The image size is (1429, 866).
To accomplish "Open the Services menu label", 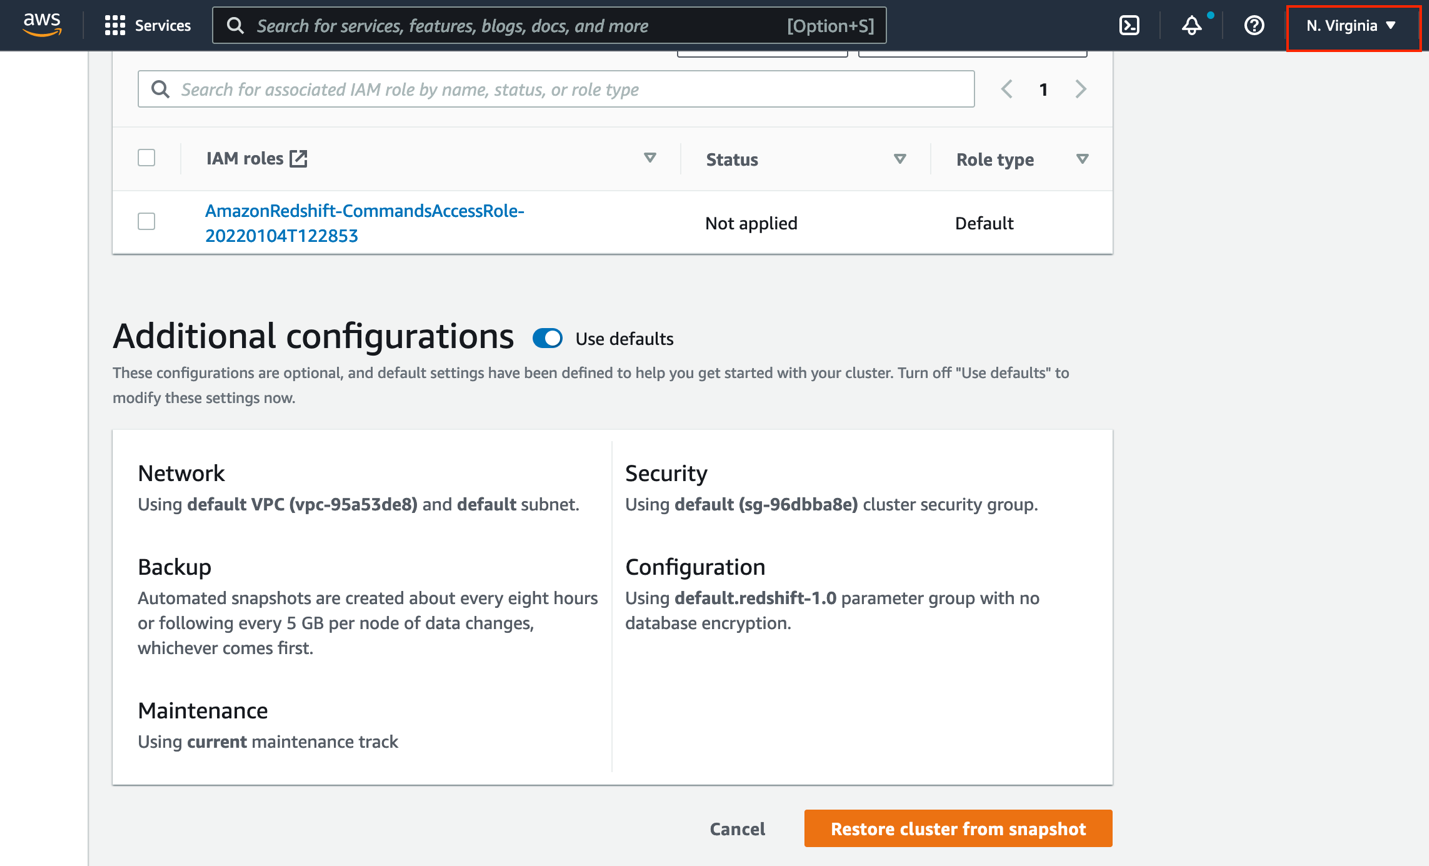I will [x=163, y=26].
